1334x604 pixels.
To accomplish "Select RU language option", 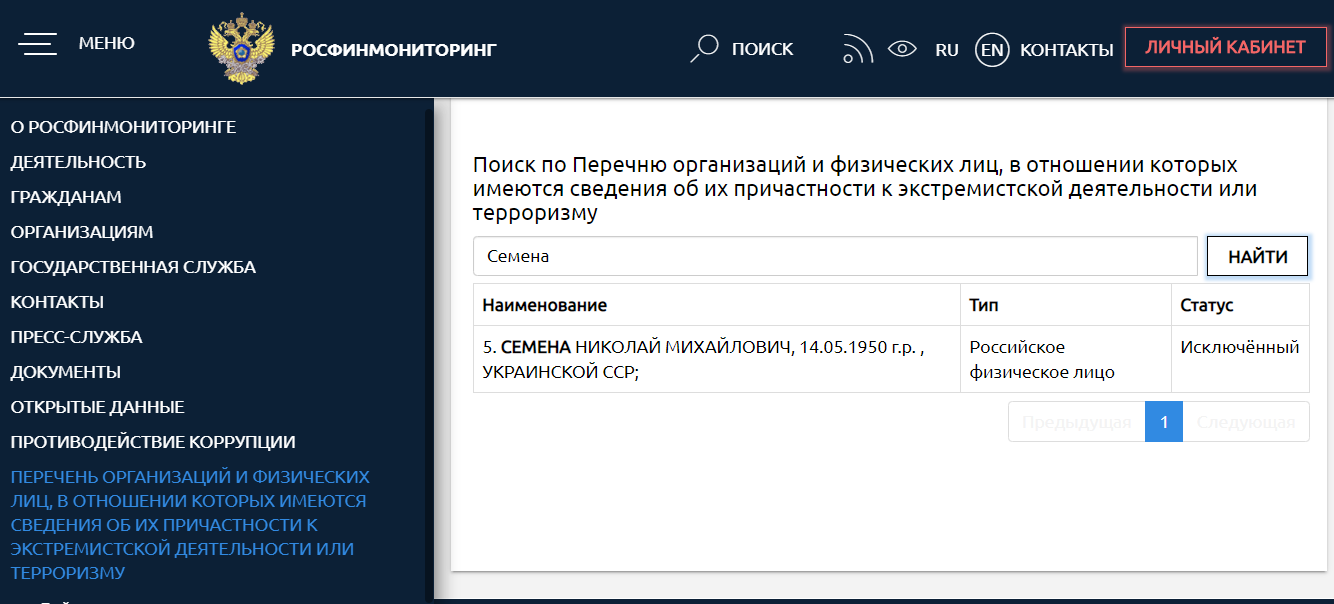I will 946,49.
